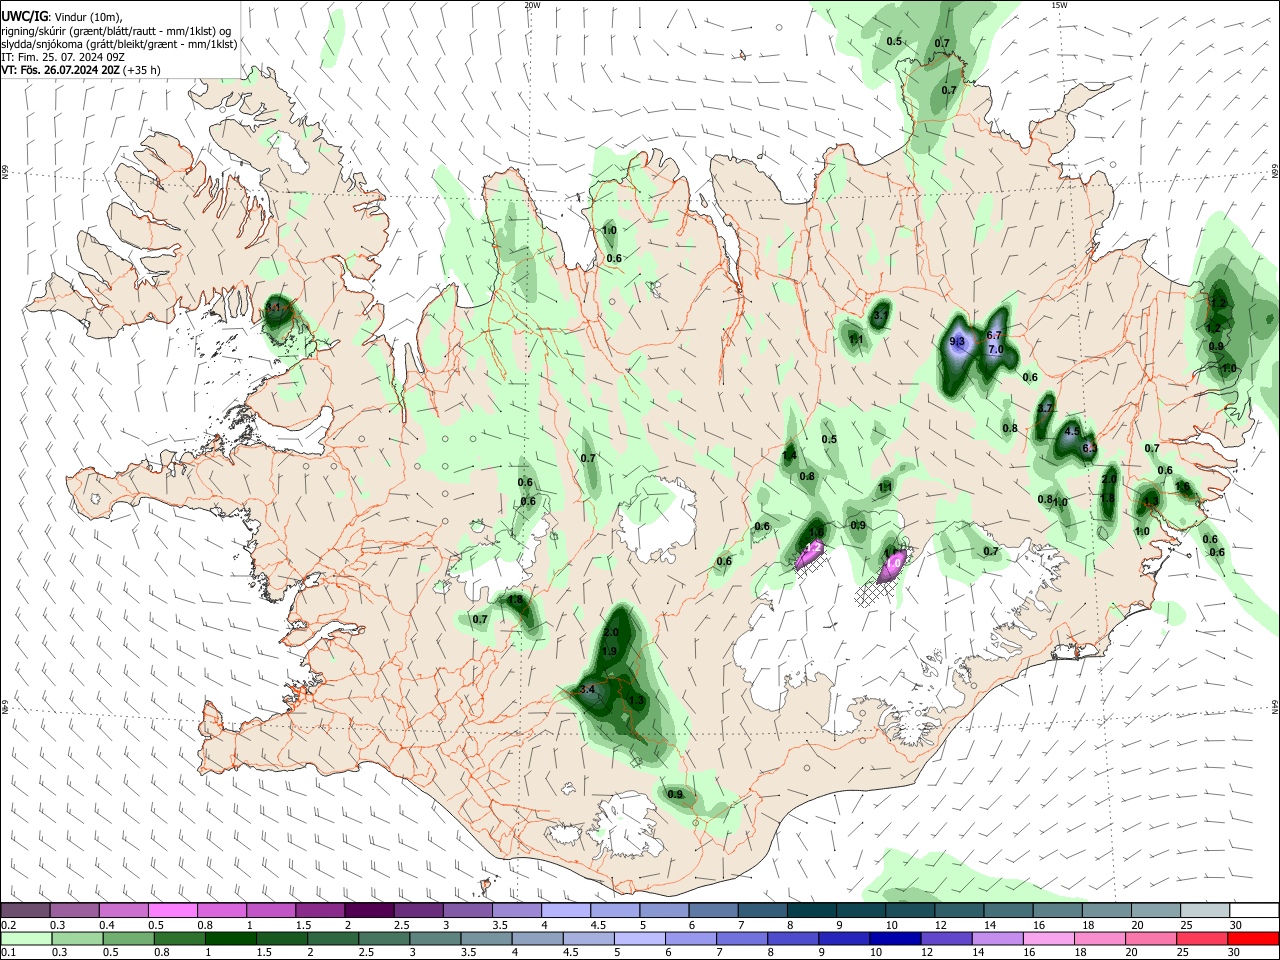Click the 7.0 precipitation value on the map
Screen dimensions: 1280x960
(x=995, y=350)
